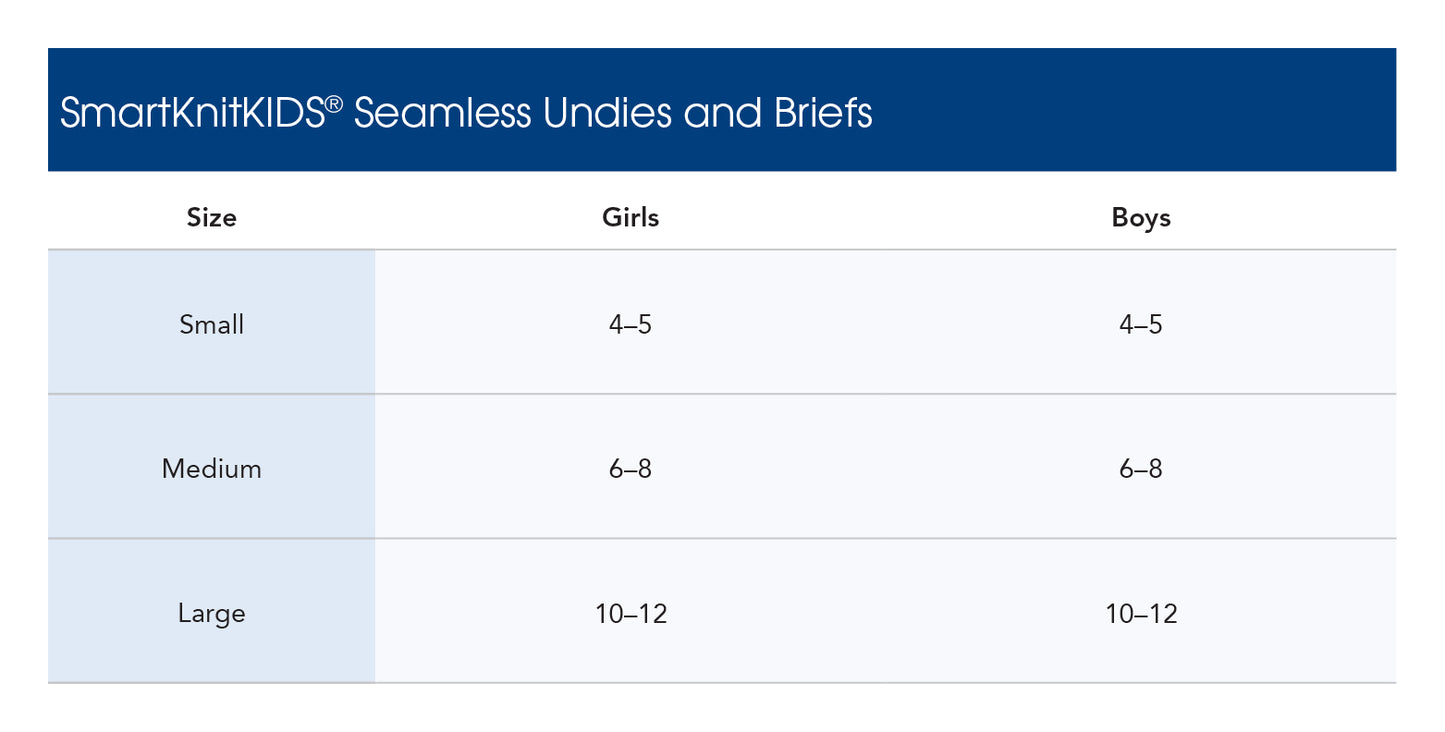Viewport: 1445px width, 732px height.
Task: Click the empty right side of blue banner
Action: pyautogui.click(x=1150, y=110)
